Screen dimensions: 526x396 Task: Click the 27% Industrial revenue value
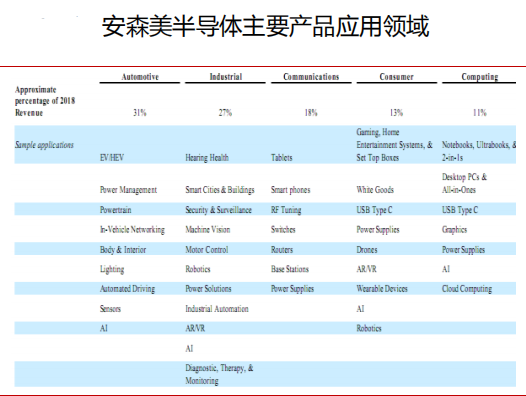tap(225, 112)
